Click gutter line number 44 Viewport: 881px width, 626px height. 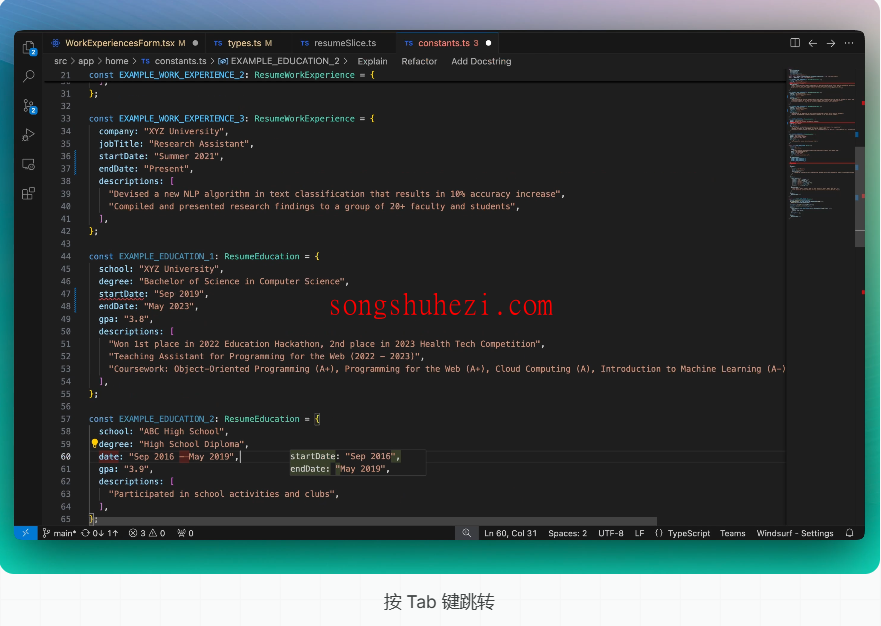coord(66,256)
